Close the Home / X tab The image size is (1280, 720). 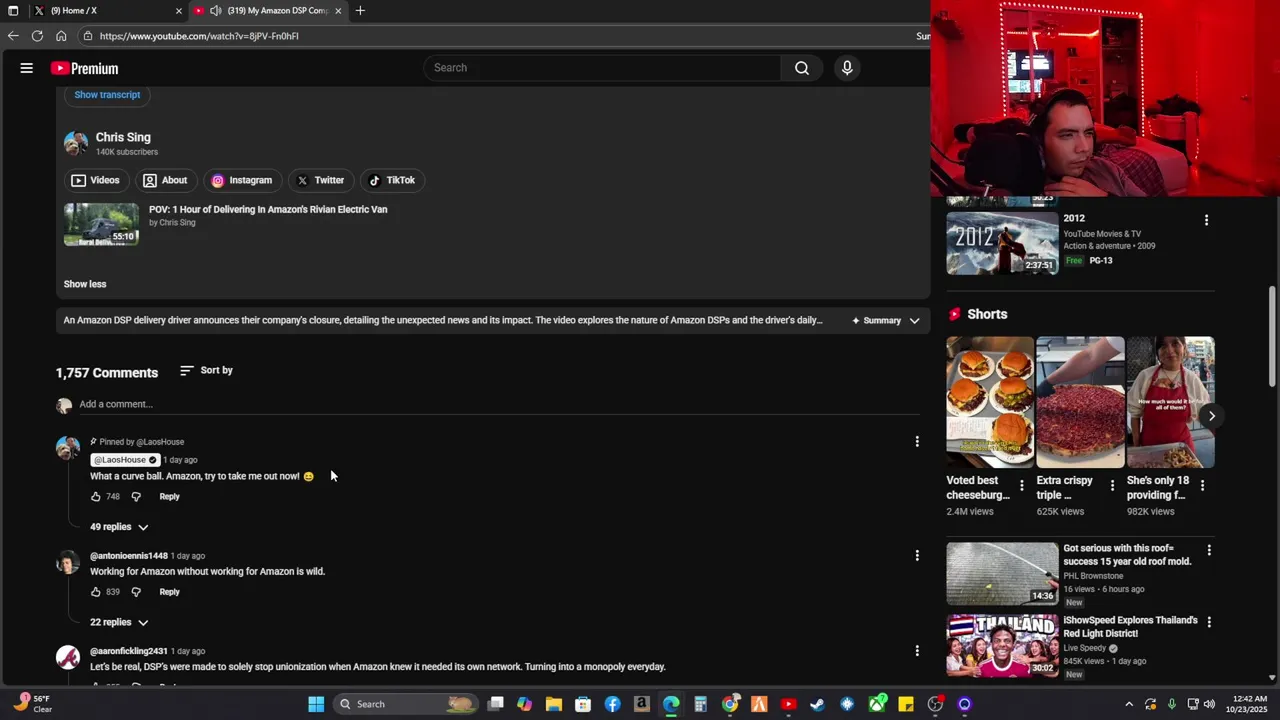179,11
